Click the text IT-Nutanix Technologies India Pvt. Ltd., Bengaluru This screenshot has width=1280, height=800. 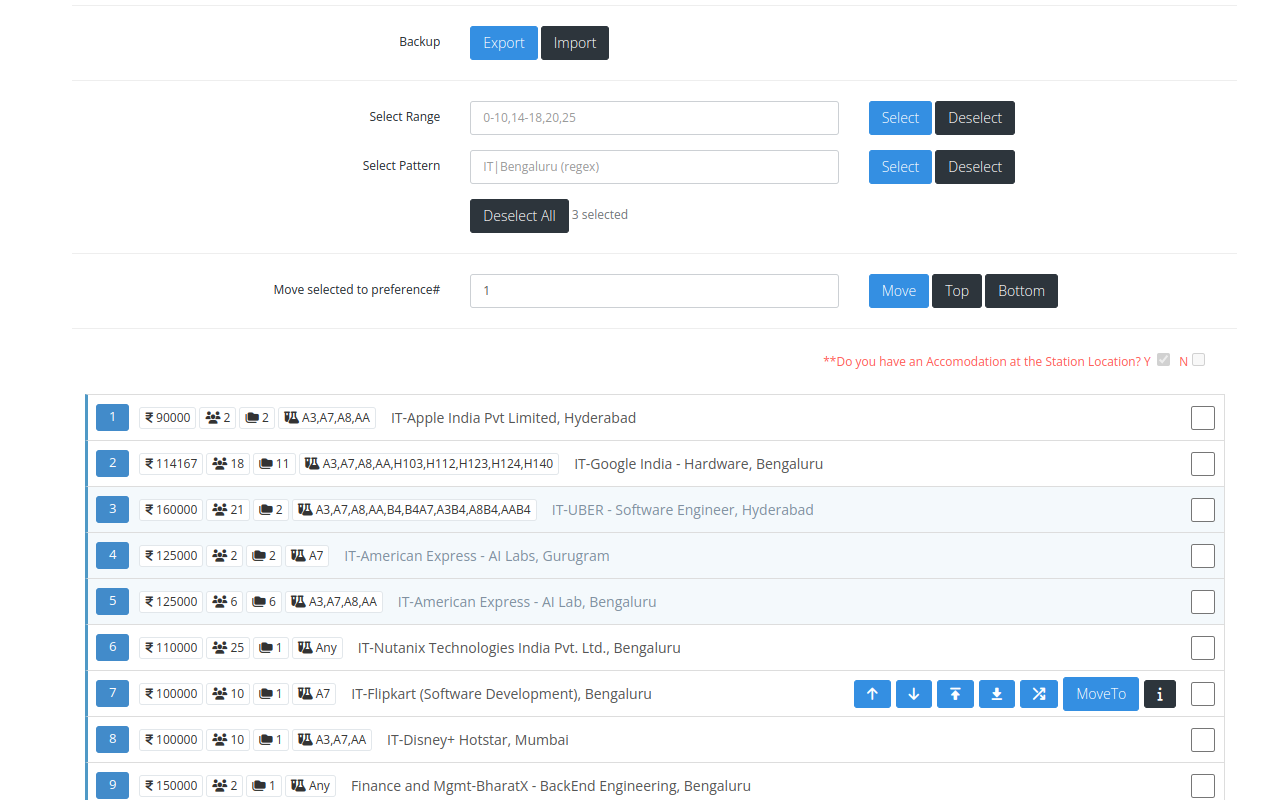519,648
